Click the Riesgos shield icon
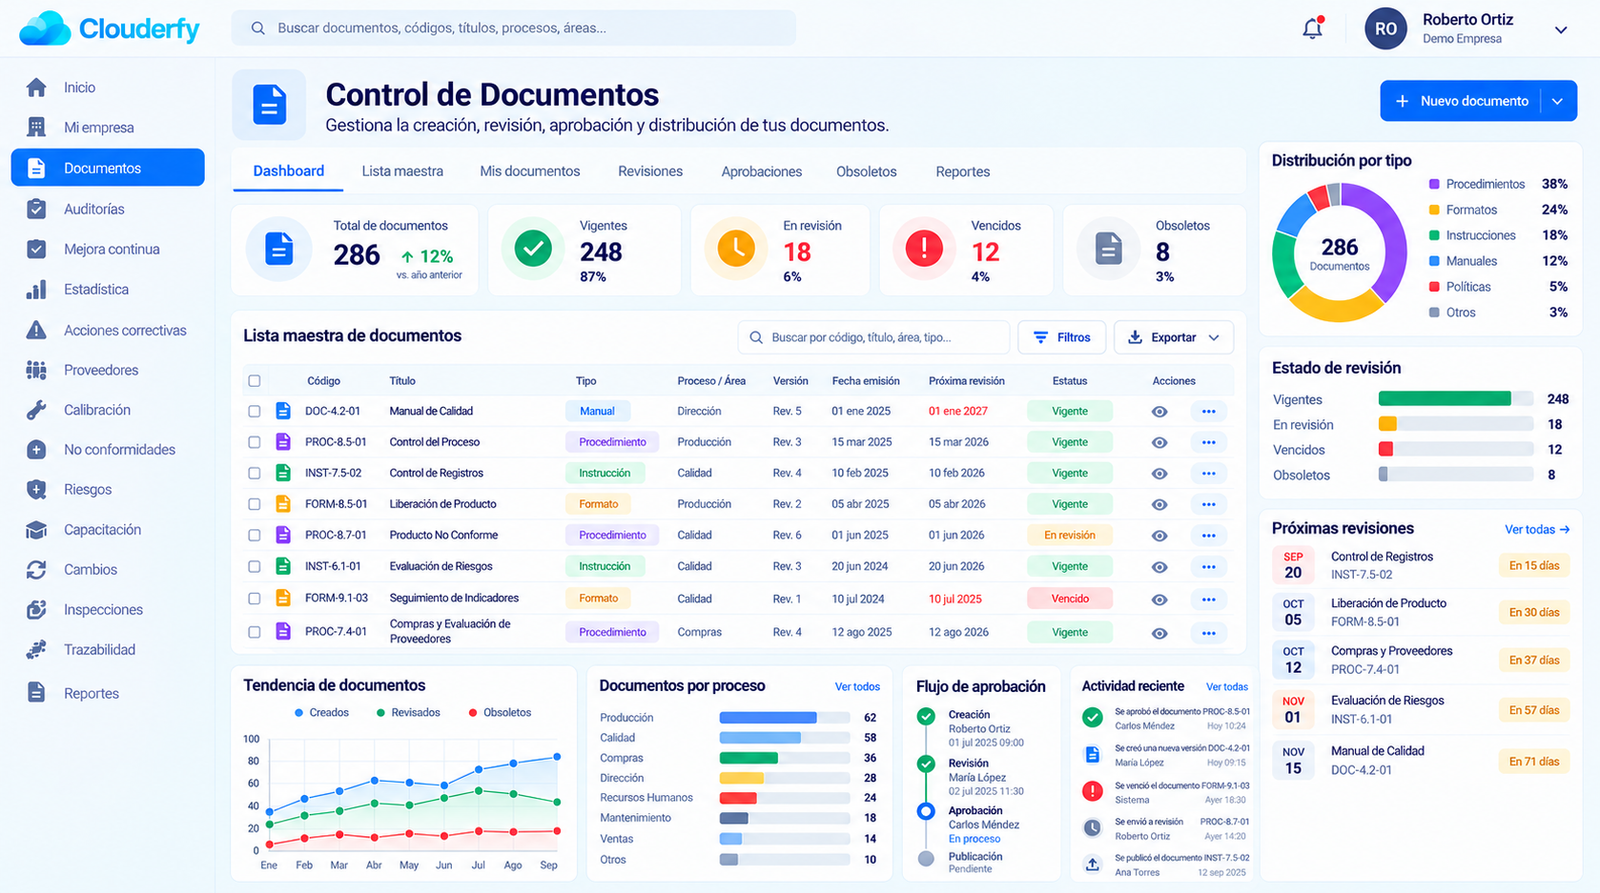The image size is (1600, 893). pyautogui.click(x=36, y=489)
